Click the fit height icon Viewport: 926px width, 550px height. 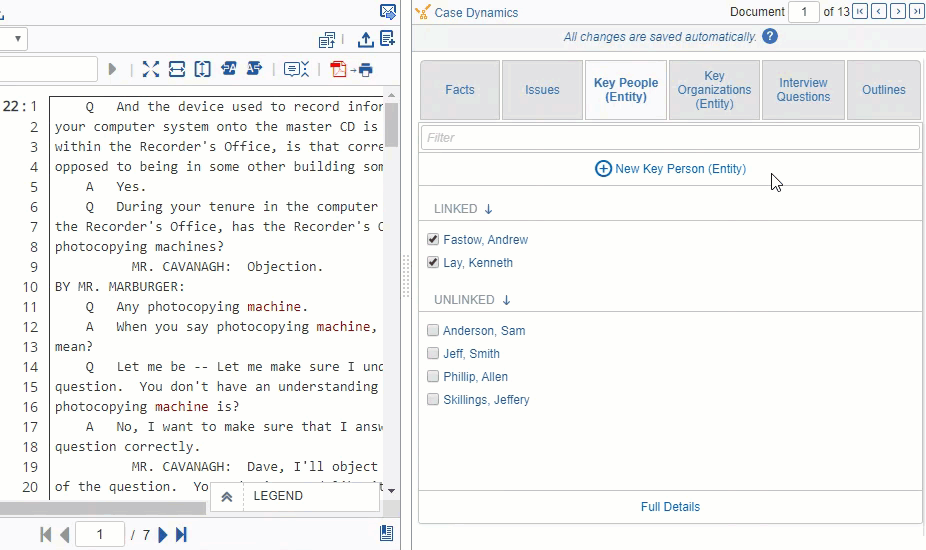pyautogui.click(x=203, y=69)
